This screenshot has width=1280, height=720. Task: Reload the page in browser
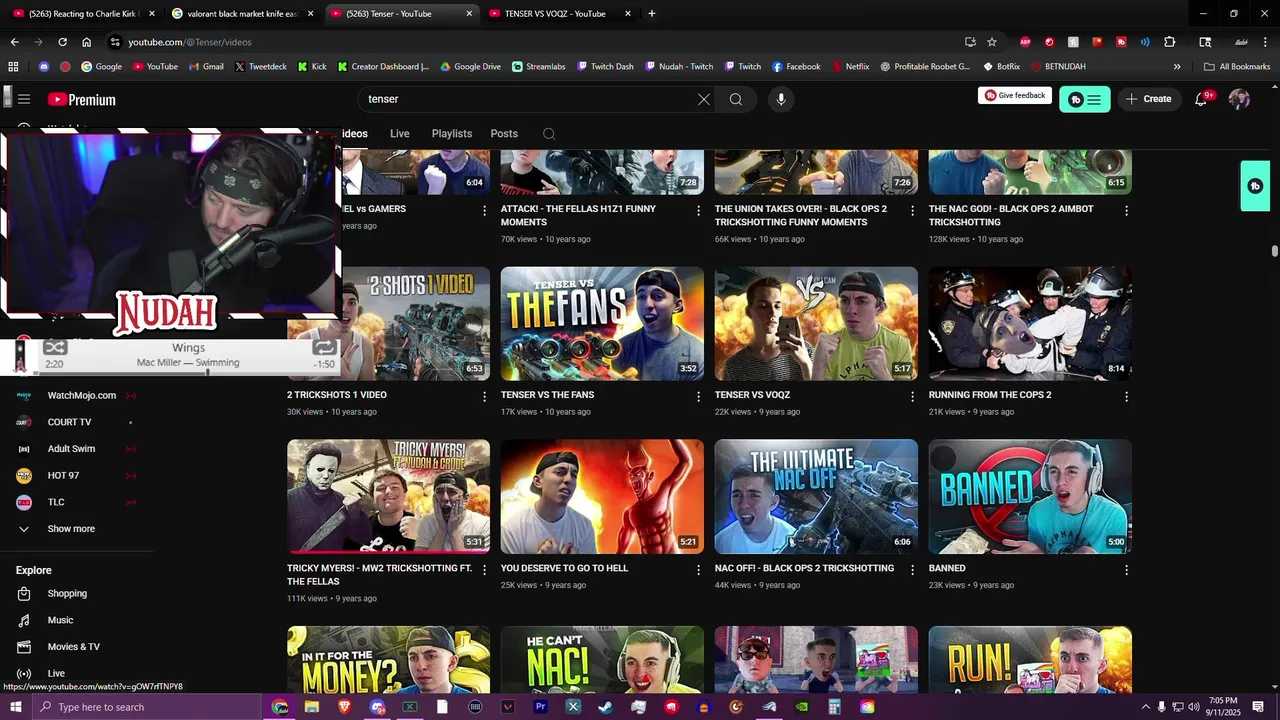pyautogui.click(x=62, y=42)
